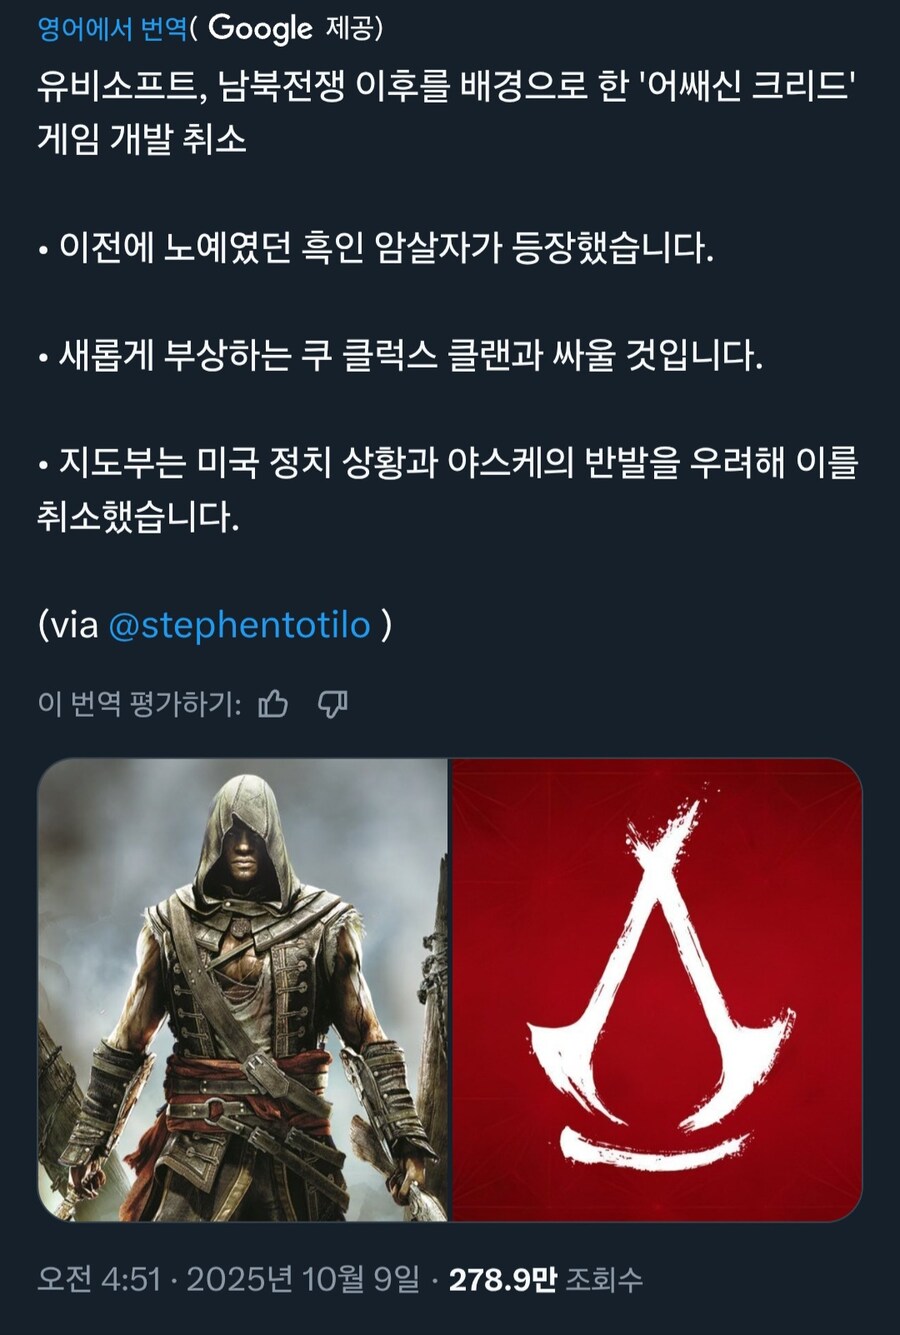
Task: Open the @stephentotilo profile mention
Action: coord(239,625)
